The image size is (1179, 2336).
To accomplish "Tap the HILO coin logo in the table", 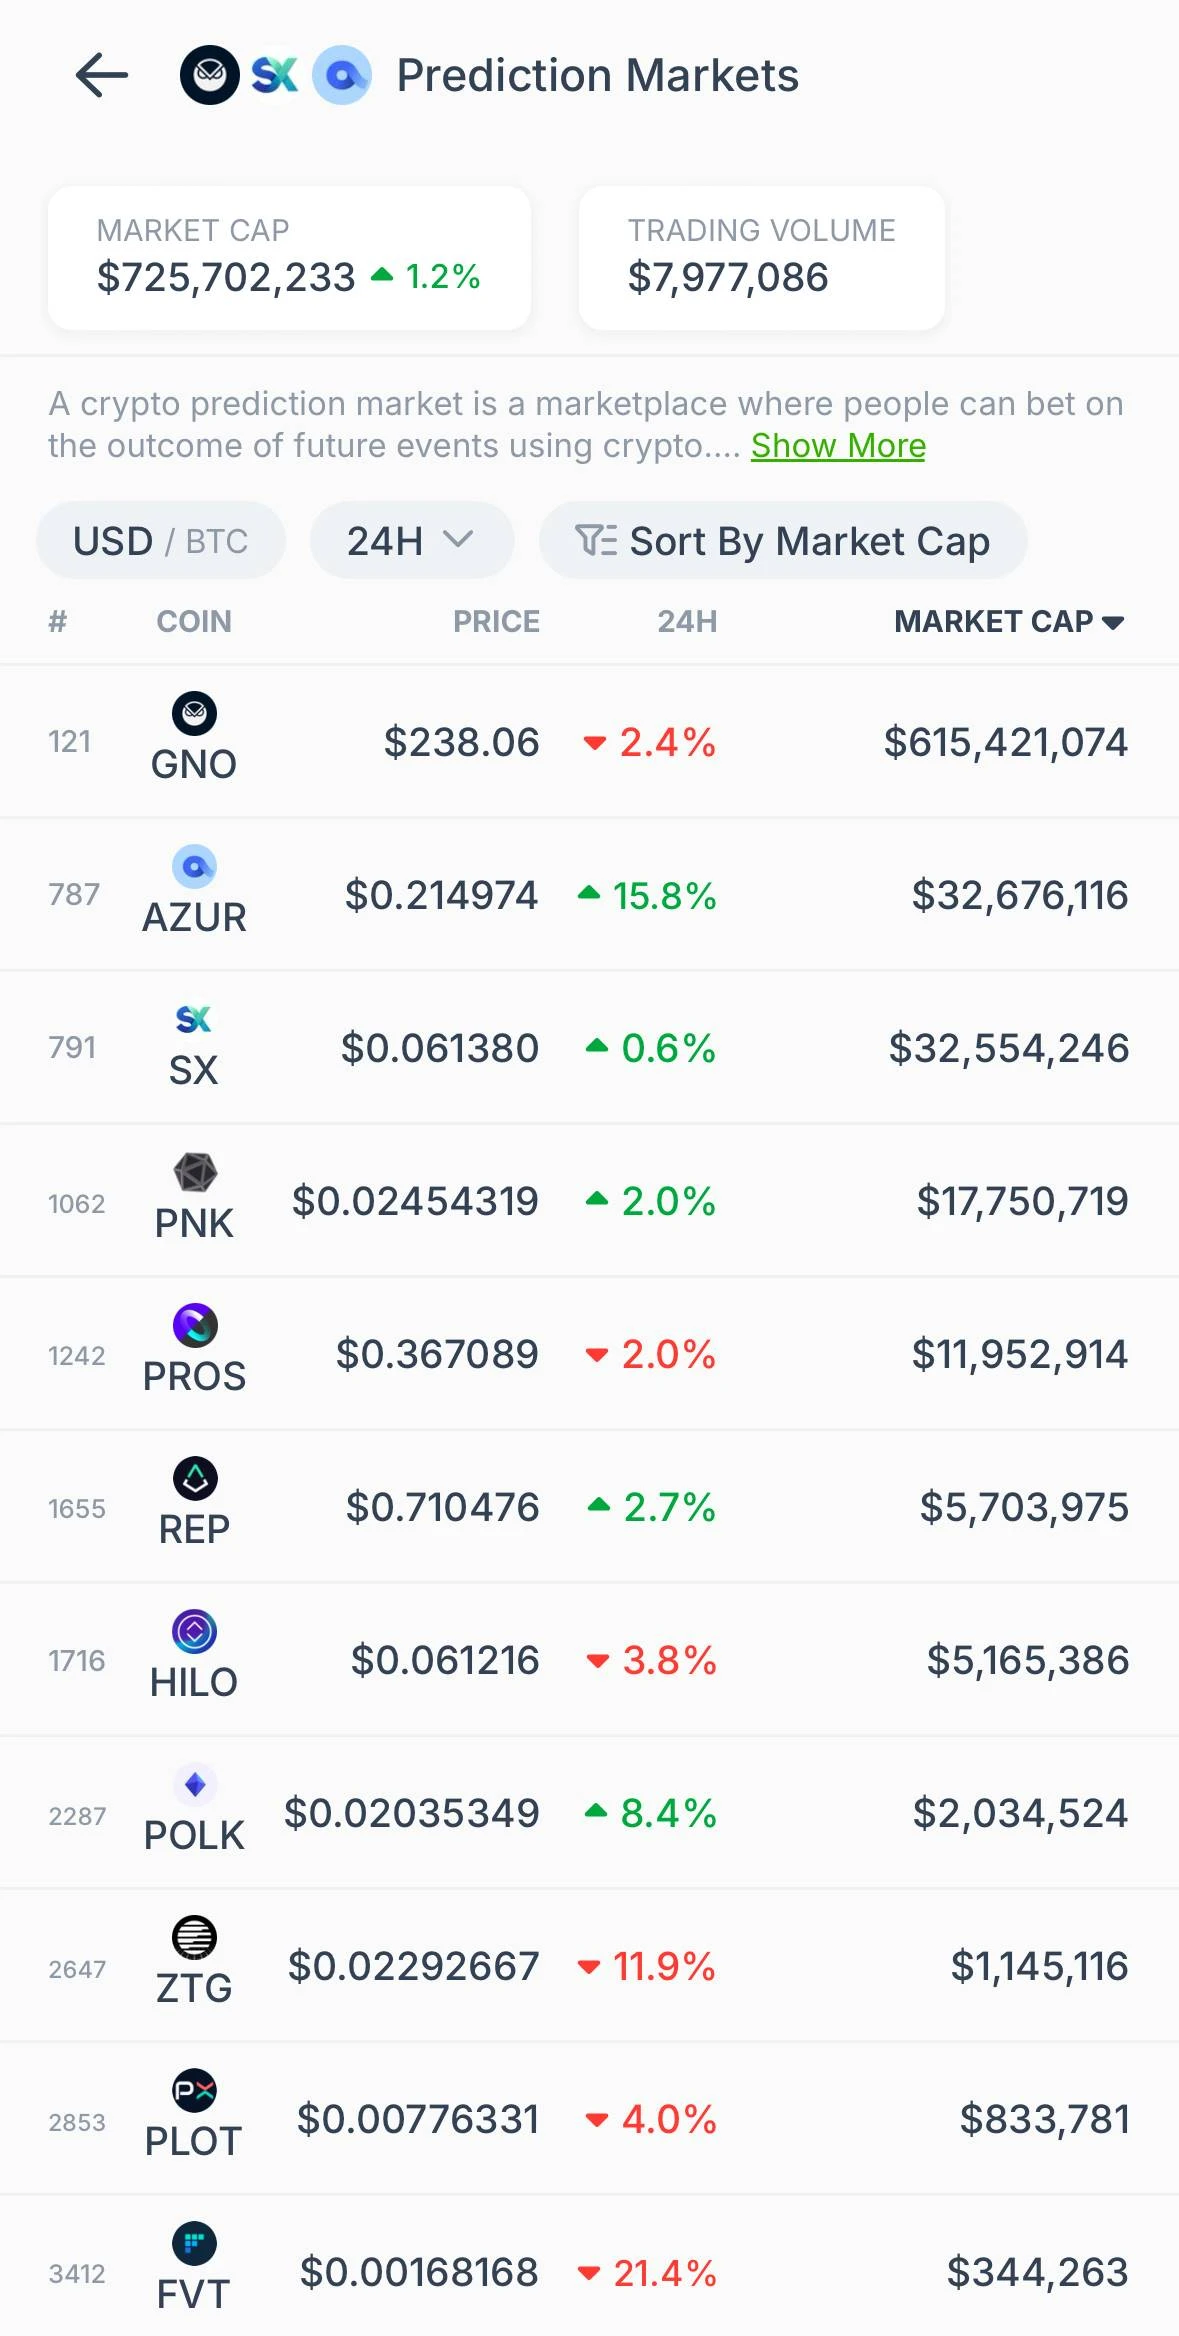I will (x=194, y=1630).
